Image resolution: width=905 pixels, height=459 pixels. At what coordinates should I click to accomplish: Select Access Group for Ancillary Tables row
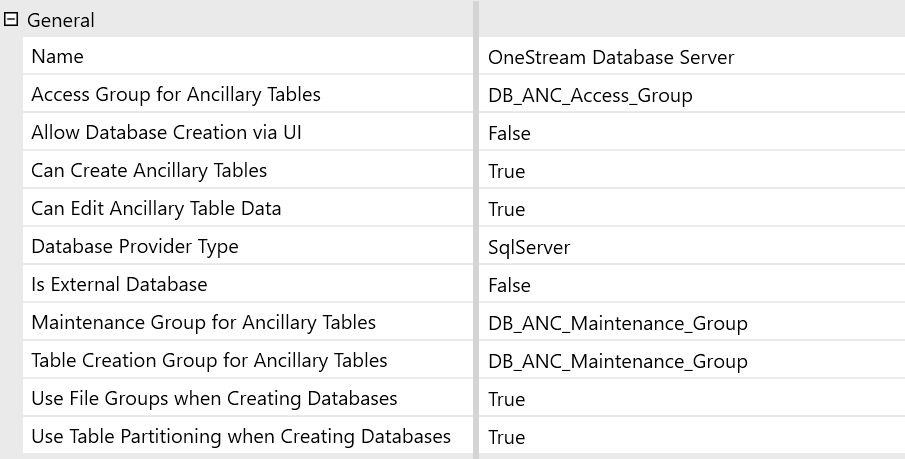[248, 94]
